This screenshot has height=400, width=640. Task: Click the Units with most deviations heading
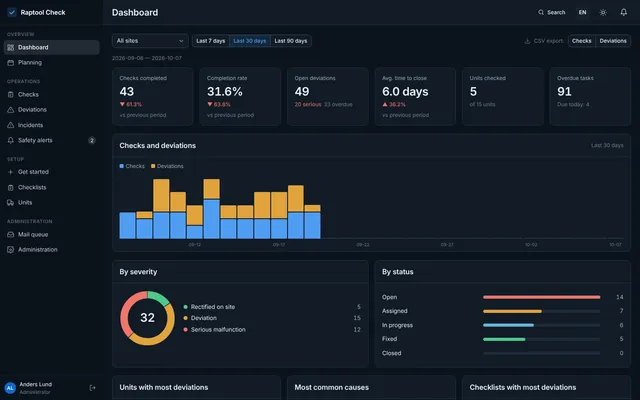tap(164, 387)
